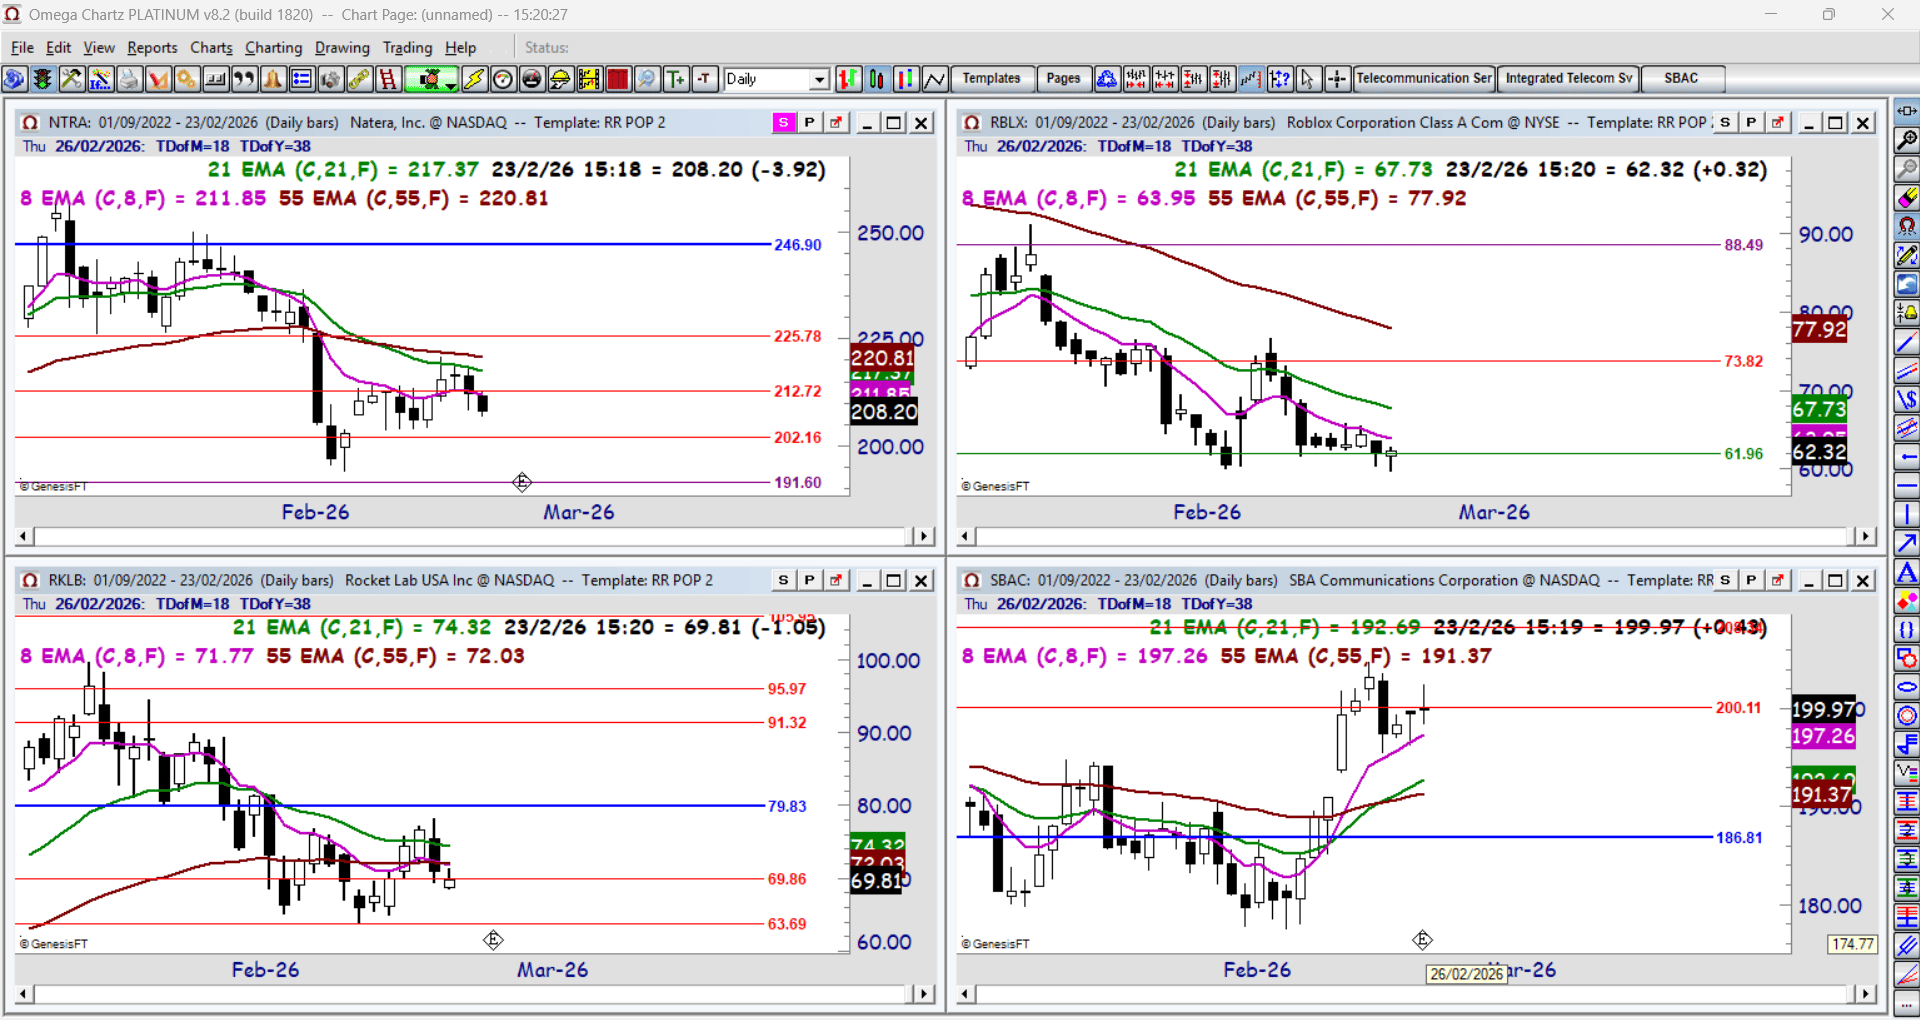
Task: Click the NTRA chart scrollbar left arrow
Action: point(24,536)
